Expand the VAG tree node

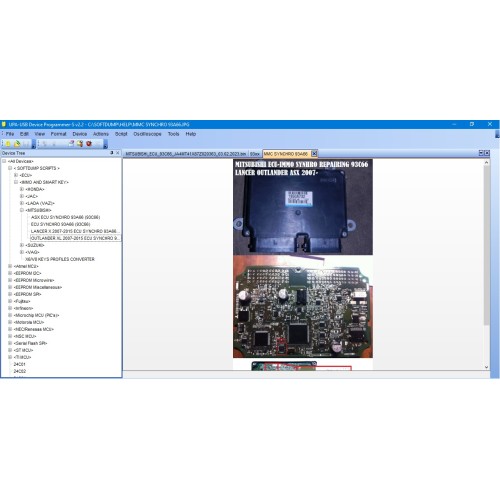(x=22, y=252)
